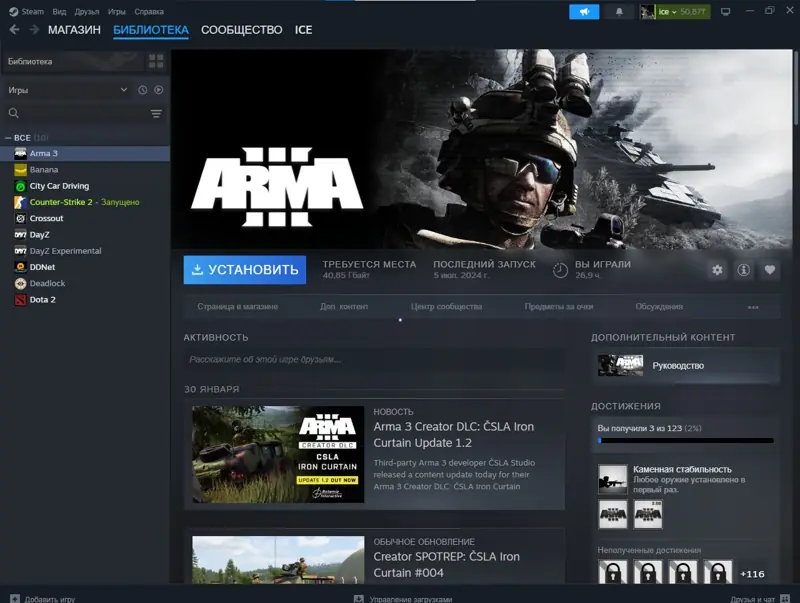This screenshot has width=800, height=603.
Task: Click the forward navigation arrow
Action: (x=34, y=30)
